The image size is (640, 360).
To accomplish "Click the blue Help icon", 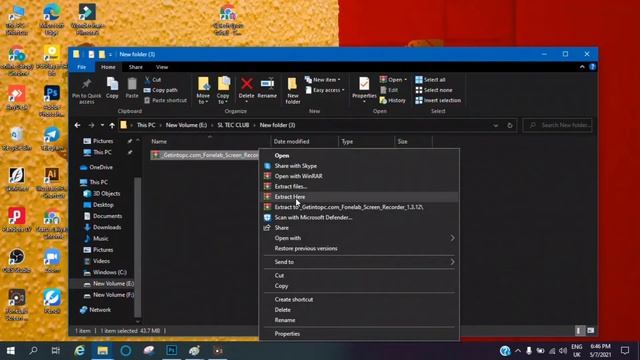I will coord(592,67).
